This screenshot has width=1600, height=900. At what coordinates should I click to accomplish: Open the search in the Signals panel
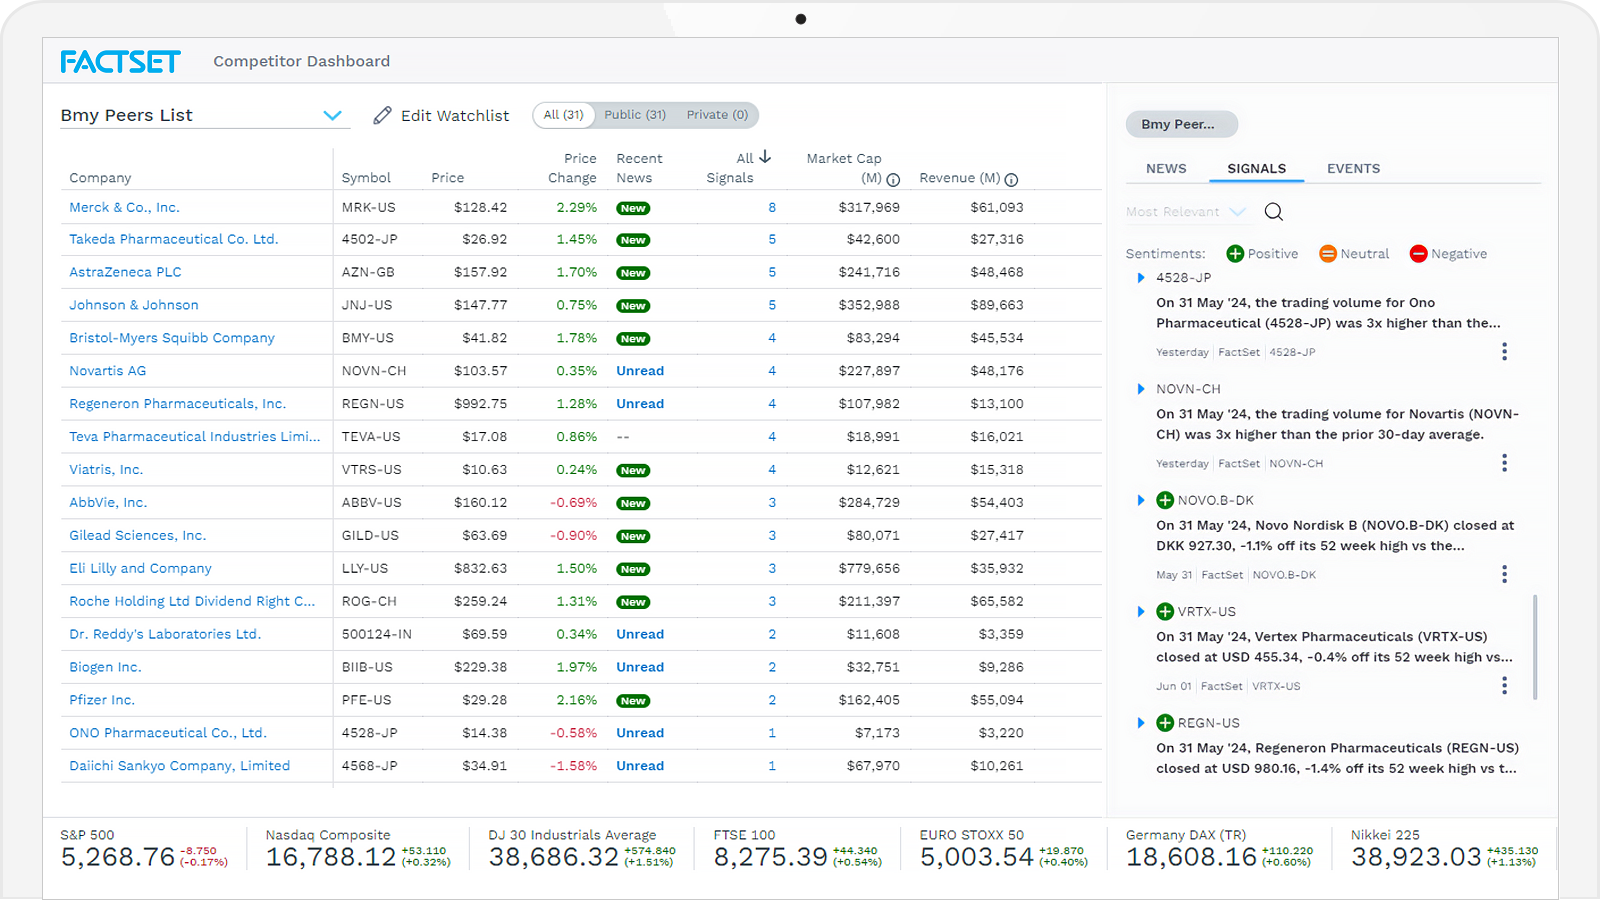coord(1273,211)
